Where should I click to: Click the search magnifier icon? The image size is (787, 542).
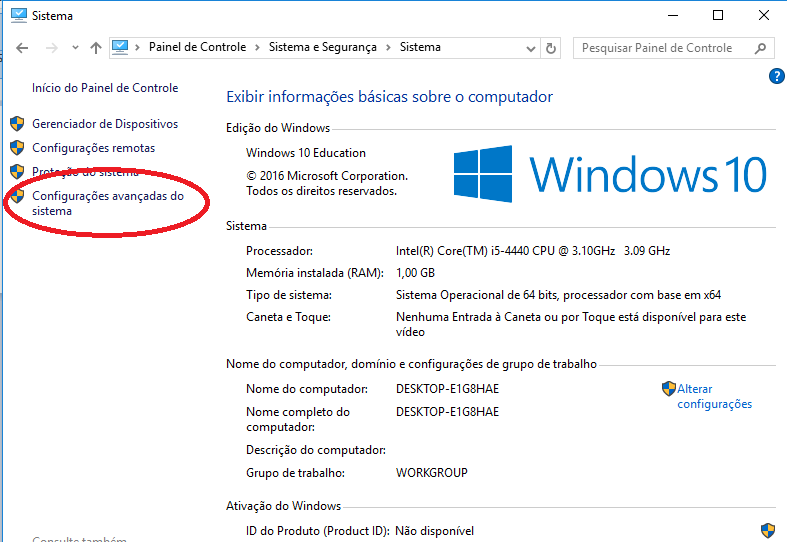(760, 48)
